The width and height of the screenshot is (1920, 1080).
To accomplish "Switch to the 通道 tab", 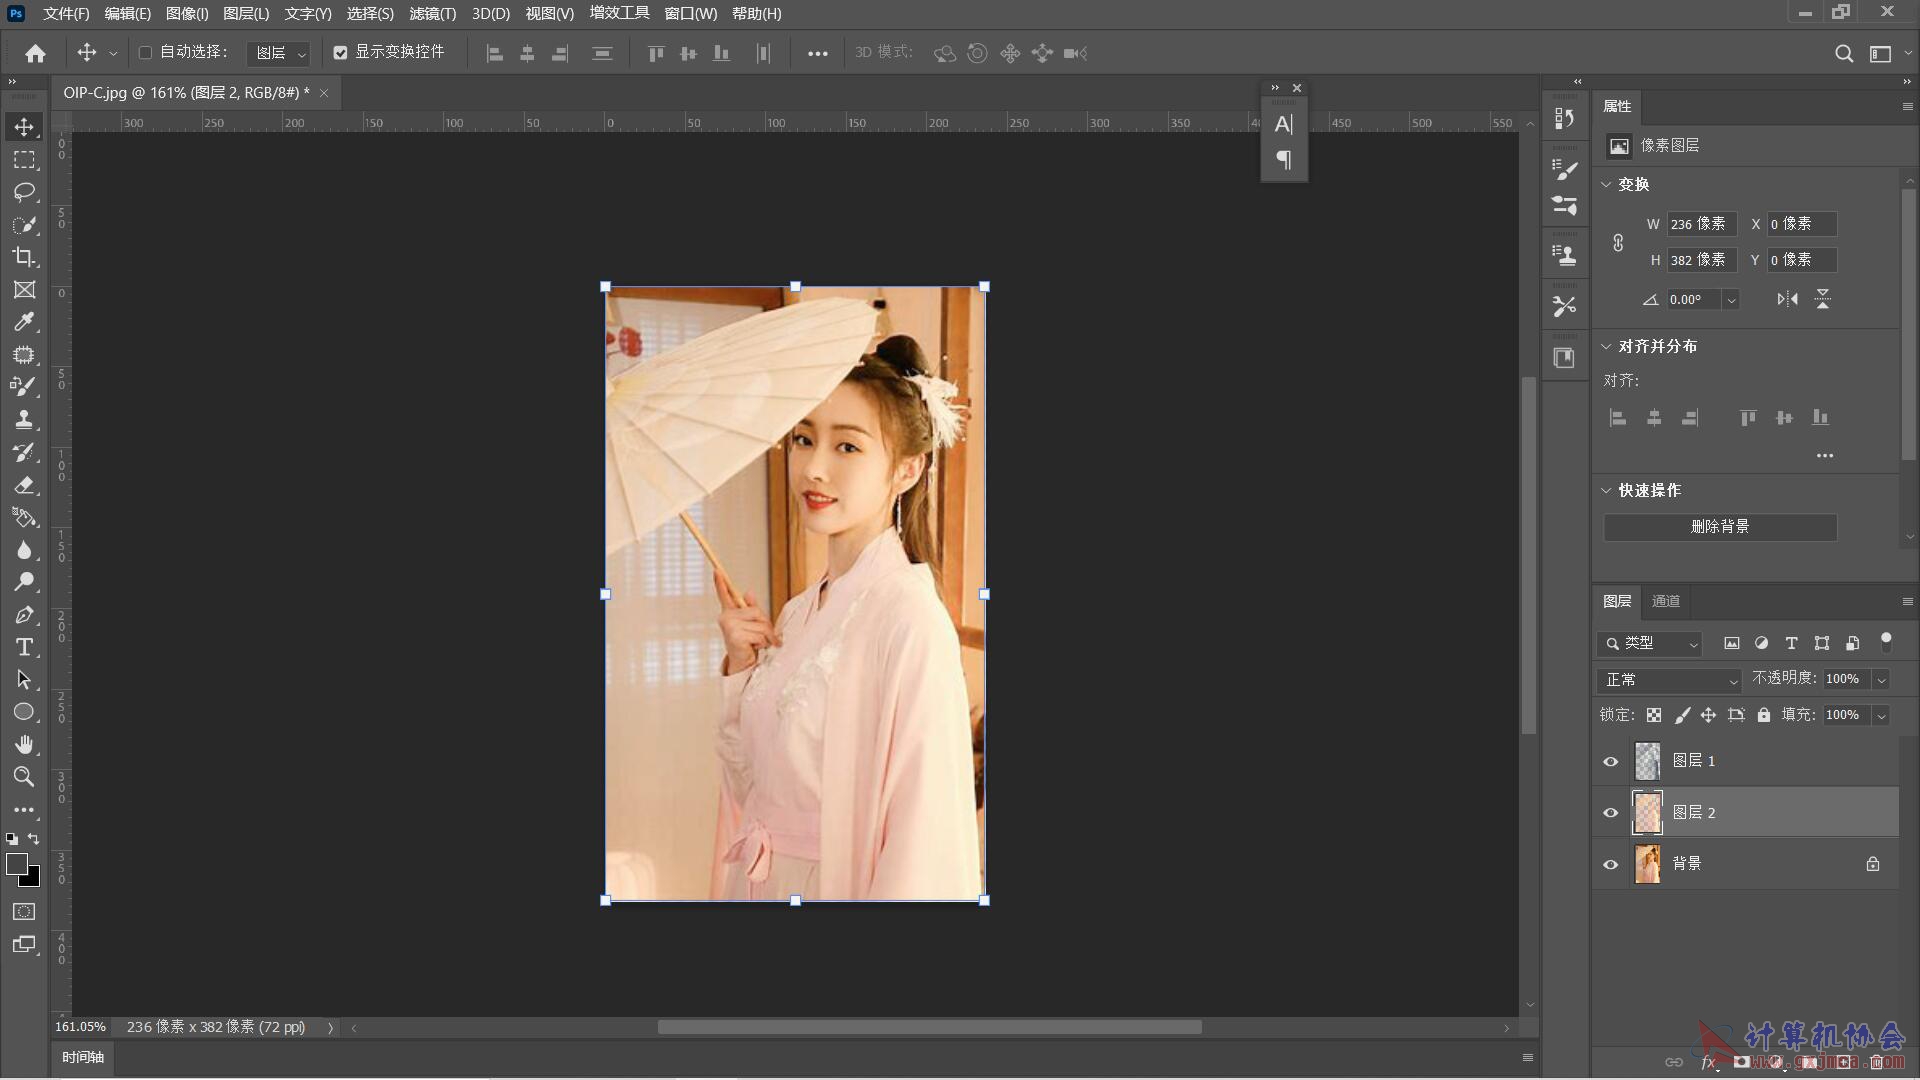I will point(1665,601).
